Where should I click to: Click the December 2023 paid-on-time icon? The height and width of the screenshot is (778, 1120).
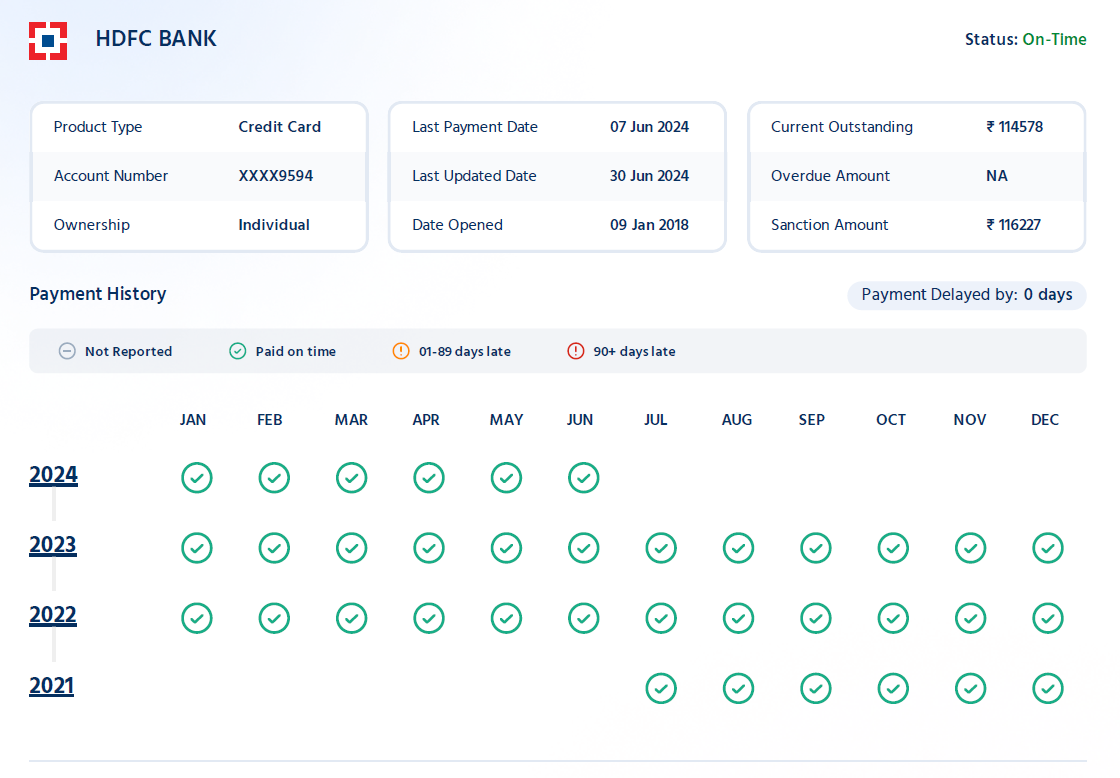pos(1048,548)
